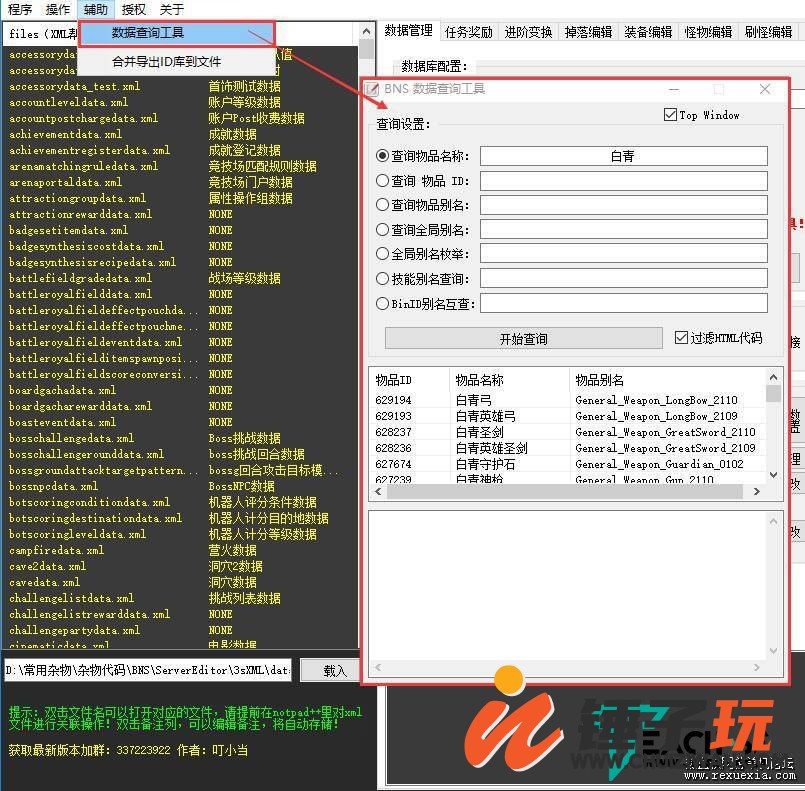The height and width of the screenshot is (791, 805).
Task: Select result row 628237 白青圣剑
Action: tap(567, 432)
